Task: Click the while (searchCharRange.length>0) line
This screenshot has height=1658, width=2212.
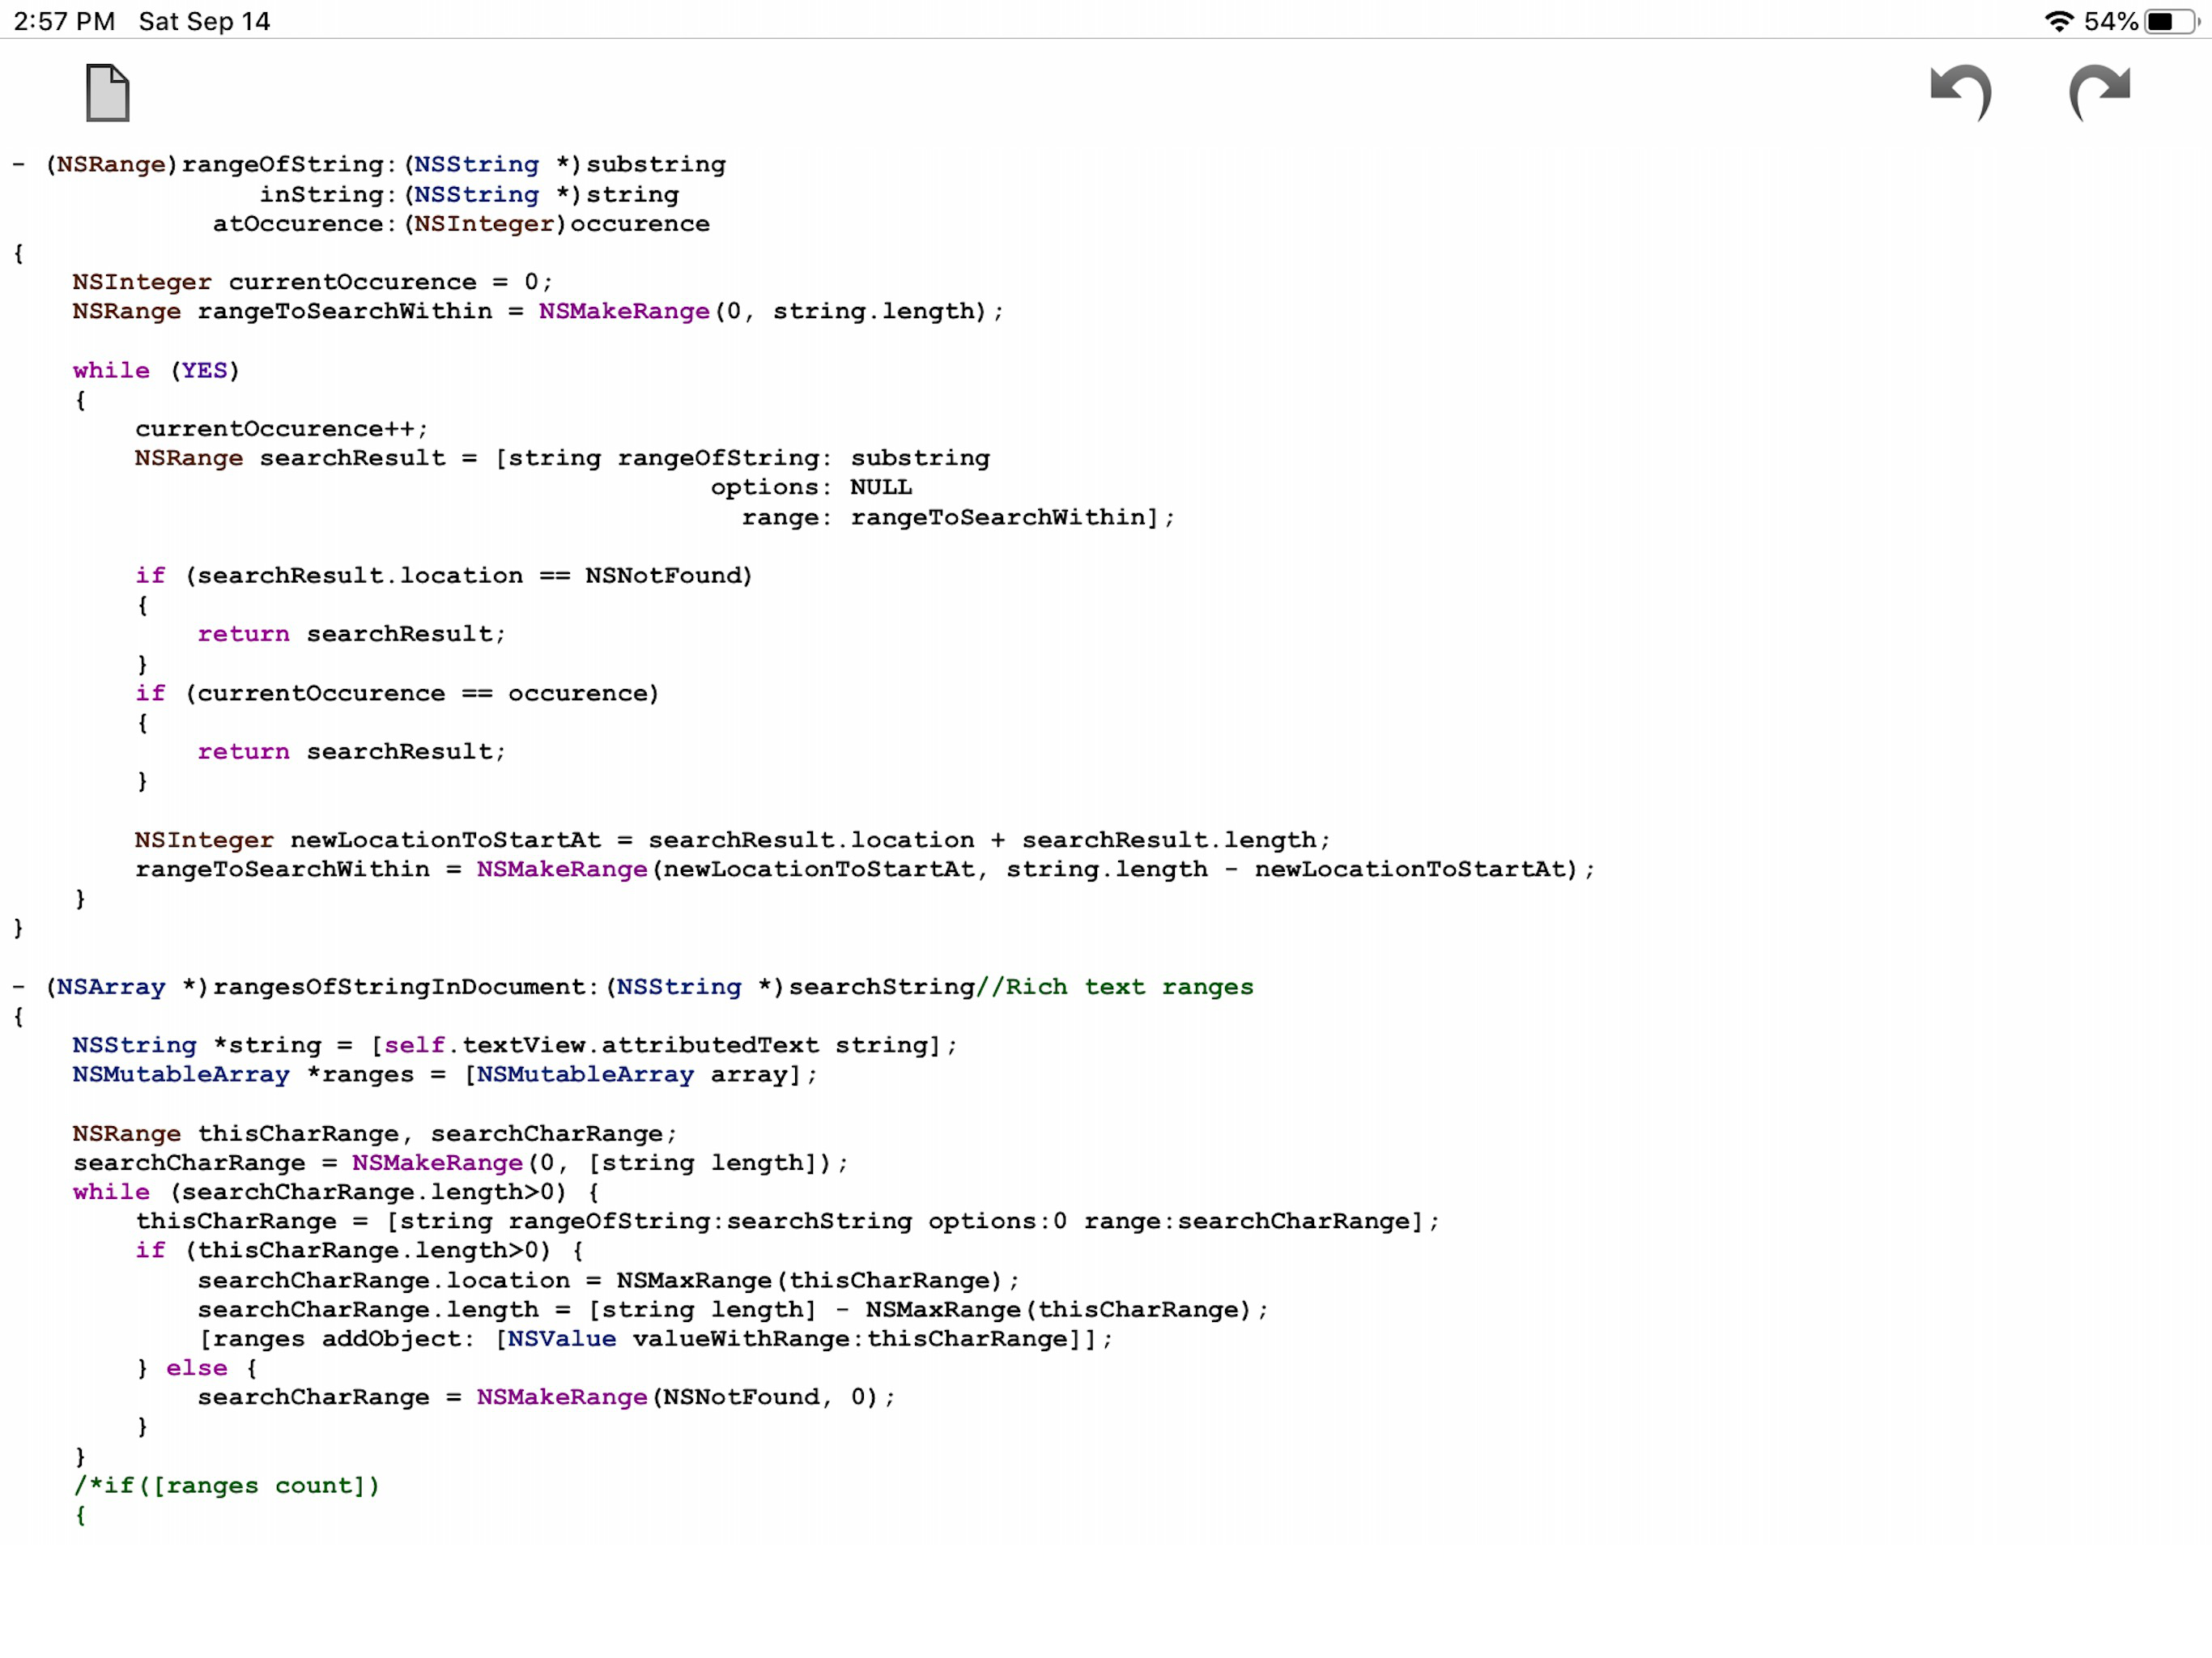Action: (336, 1192)
